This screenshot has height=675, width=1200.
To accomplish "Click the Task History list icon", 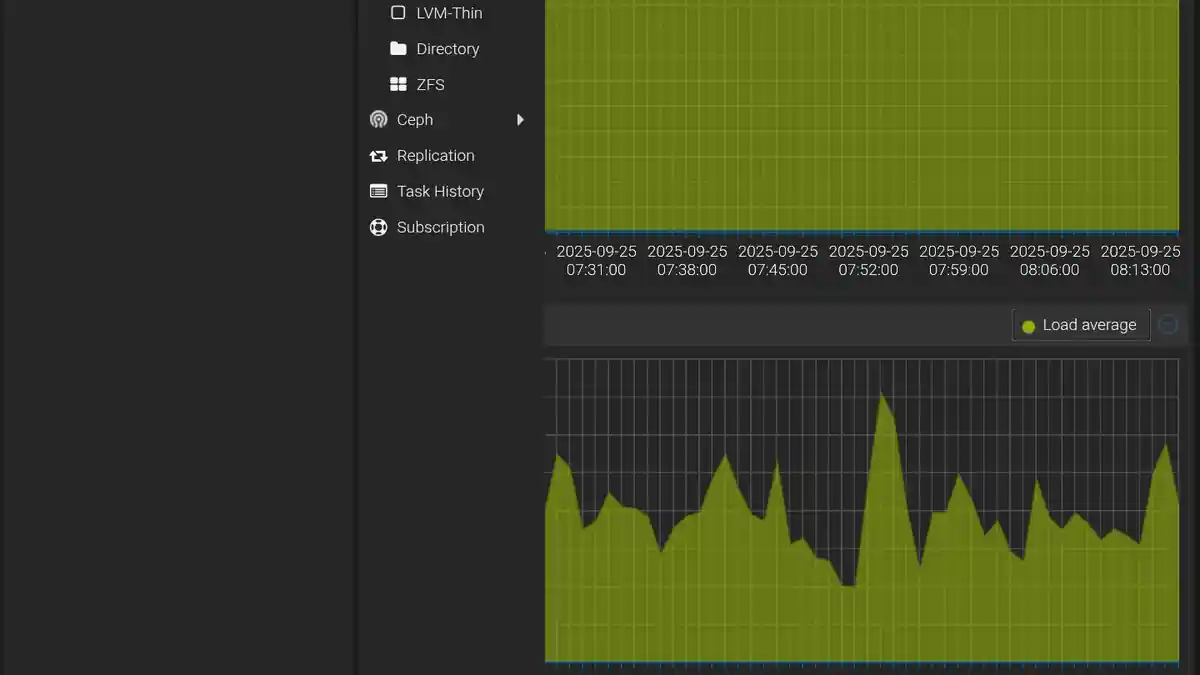I will click(378, 191).
